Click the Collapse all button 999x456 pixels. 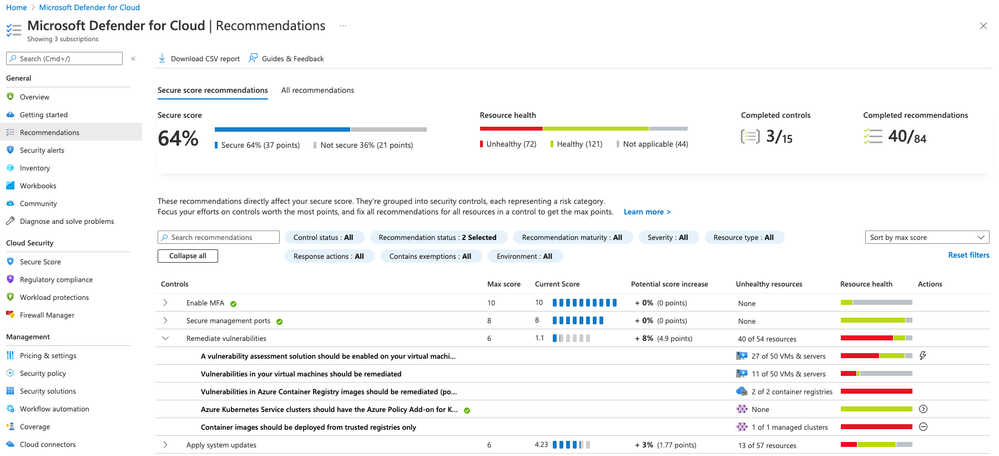187,256
